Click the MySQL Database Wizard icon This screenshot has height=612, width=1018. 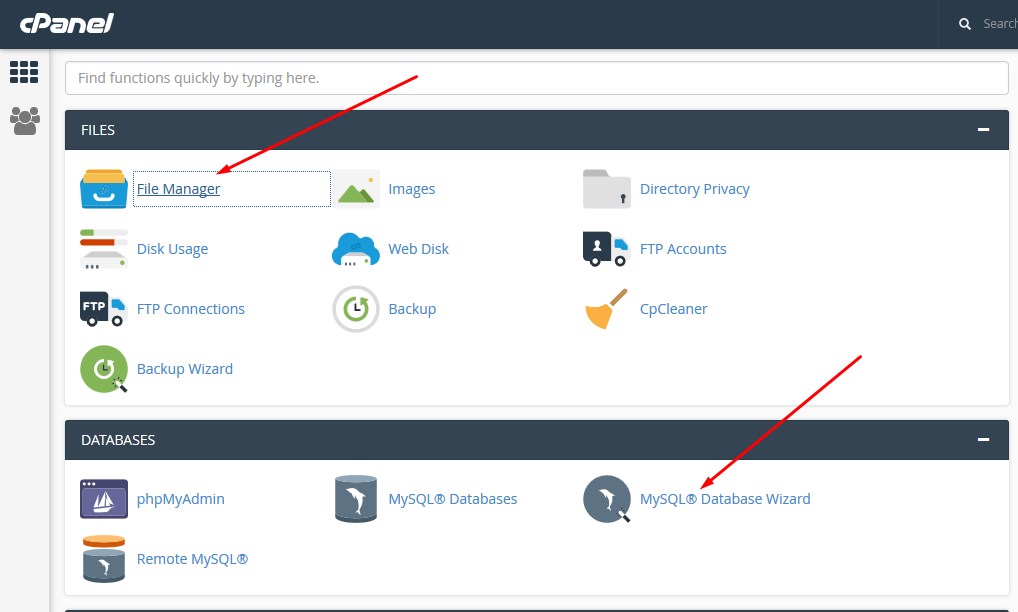point(607,499)
